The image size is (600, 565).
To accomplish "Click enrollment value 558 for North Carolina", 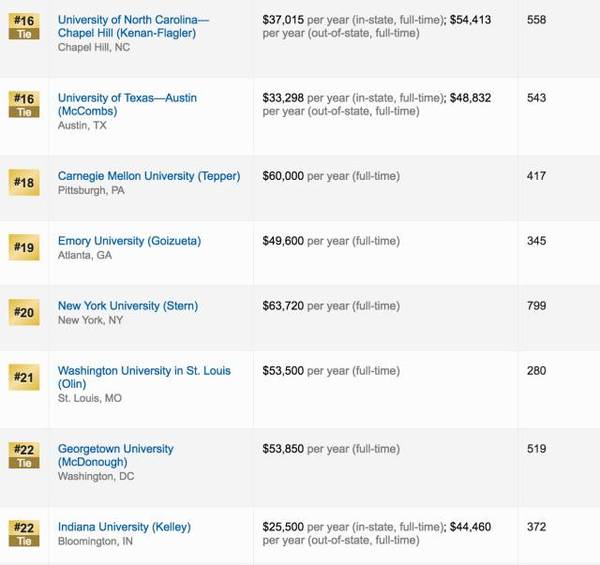I will pos(536,20).
